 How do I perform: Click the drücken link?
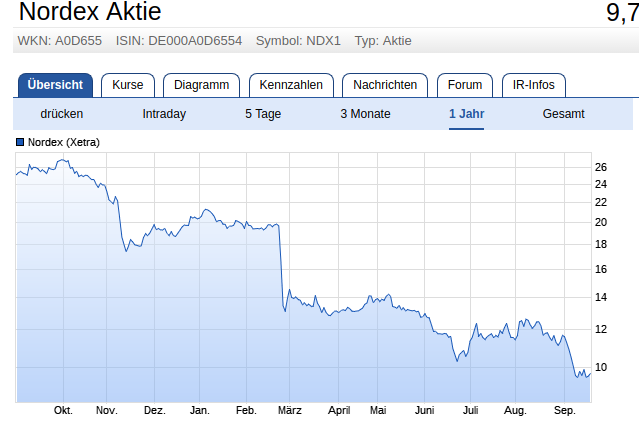62,114
